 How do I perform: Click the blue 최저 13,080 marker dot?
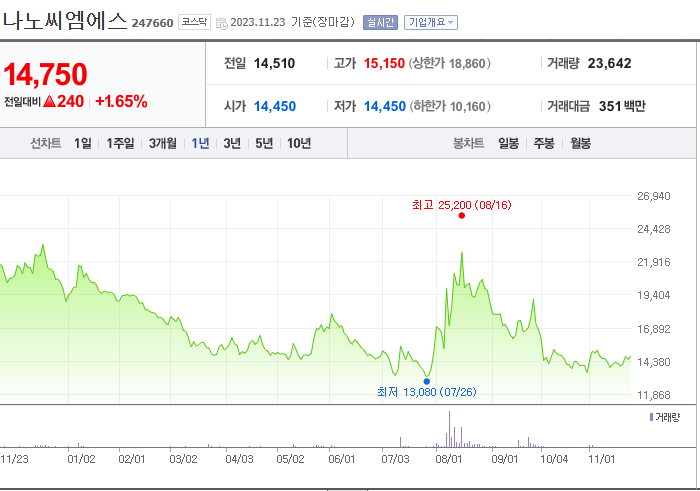[x=427, y=381]
